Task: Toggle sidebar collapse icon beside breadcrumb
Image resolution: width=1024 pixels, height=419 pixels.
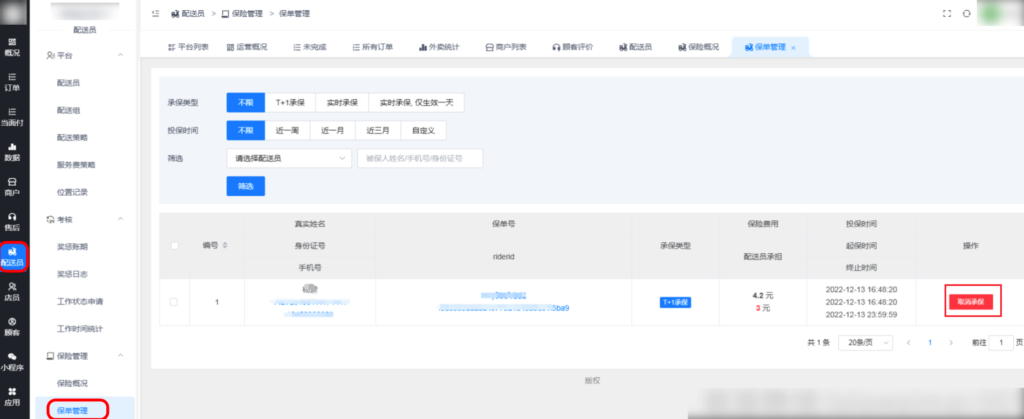Action: point(155,13)
